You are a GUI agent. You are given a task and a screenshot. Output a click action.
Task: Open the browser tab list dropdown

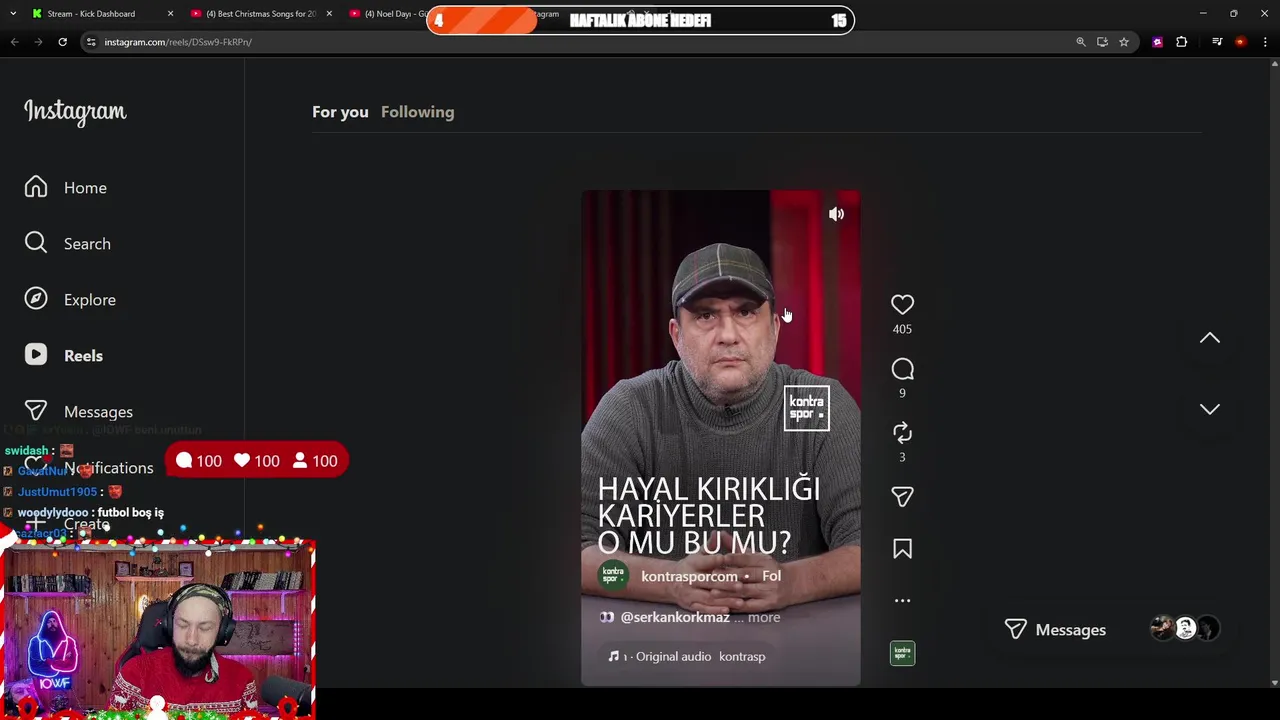[x=13, y=14]
